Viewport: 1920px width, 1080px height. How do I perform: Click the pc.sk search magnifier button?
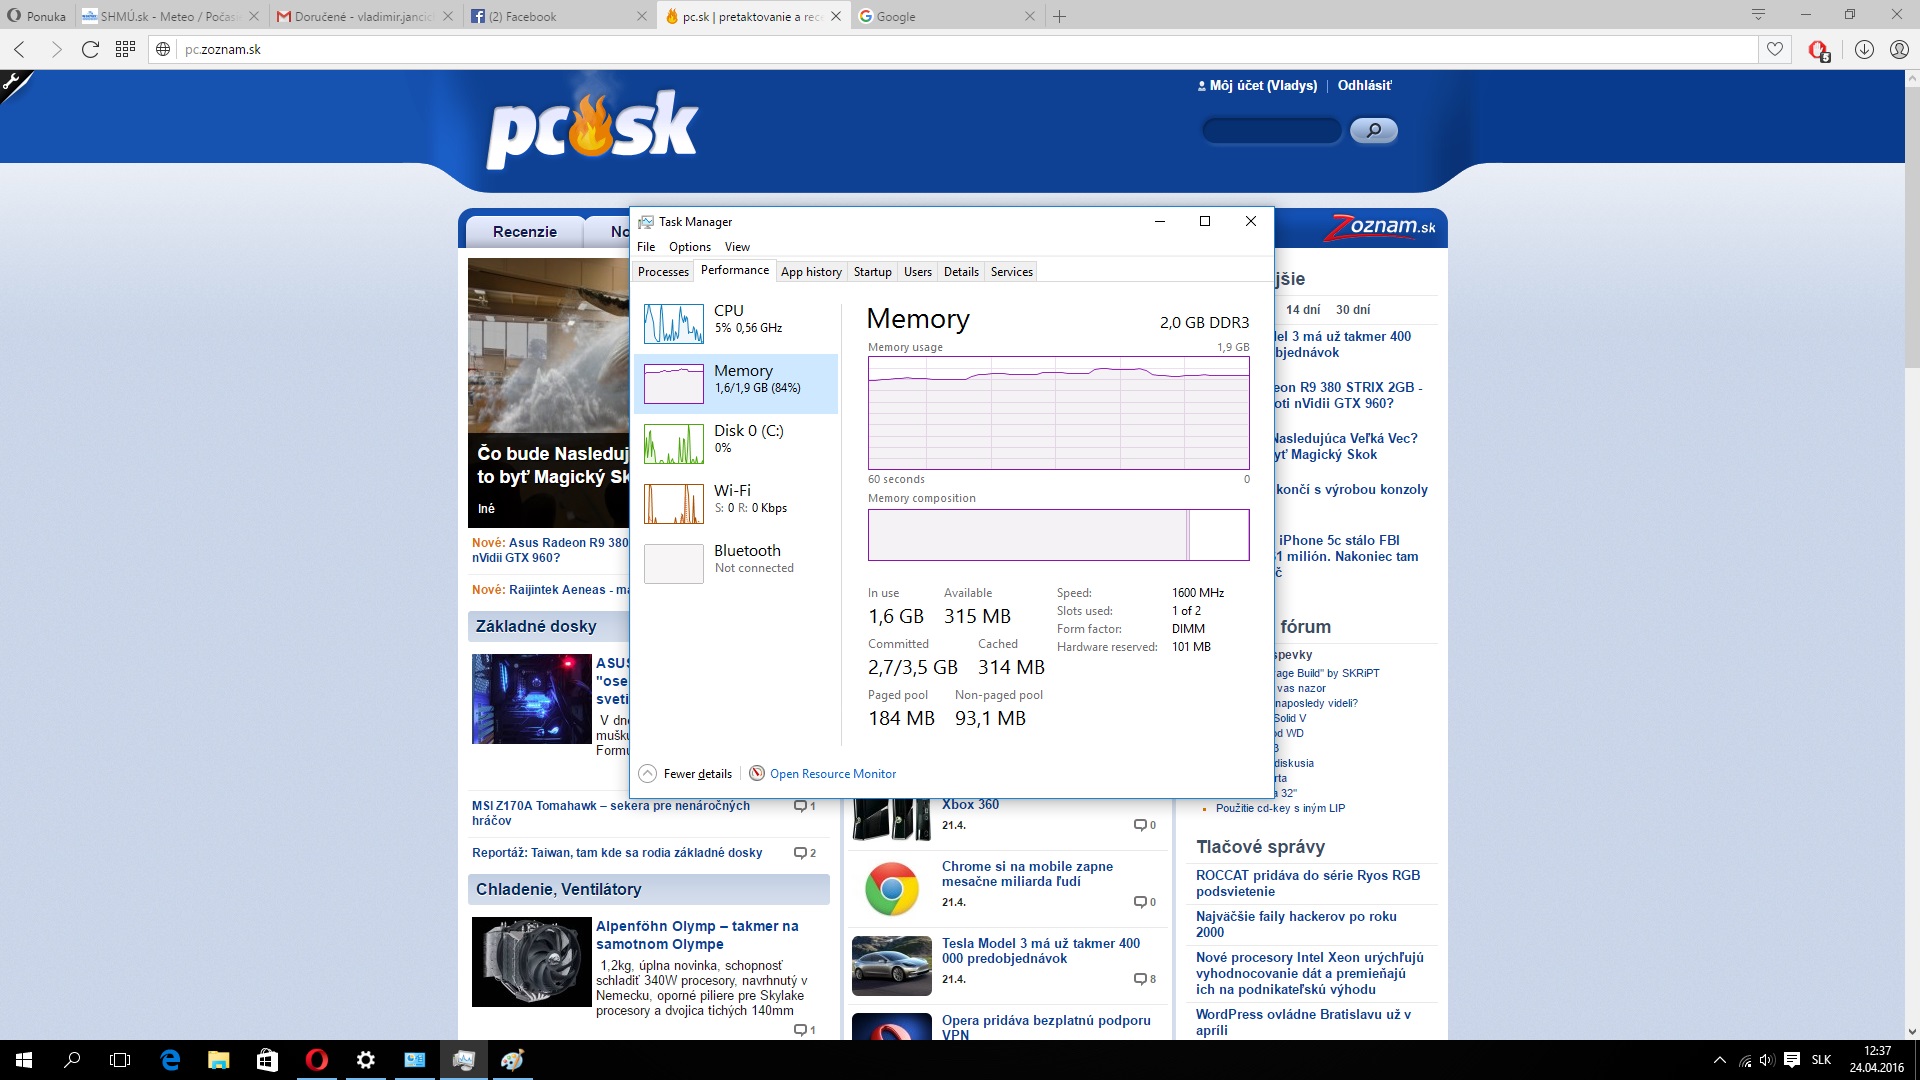pos(1374,130)
